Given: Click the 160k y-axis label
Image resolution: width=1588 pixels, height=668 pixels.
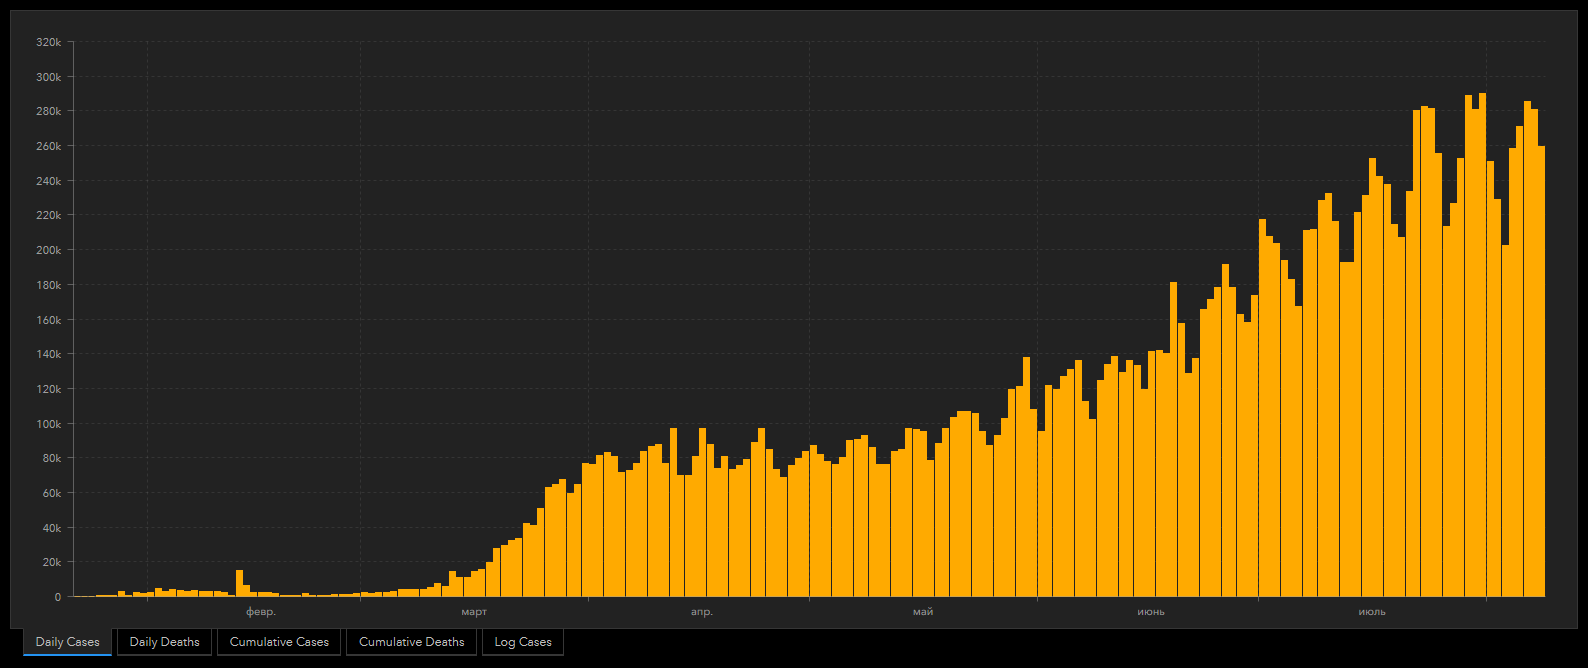Looking at the screenshot, I should (48, 320).
